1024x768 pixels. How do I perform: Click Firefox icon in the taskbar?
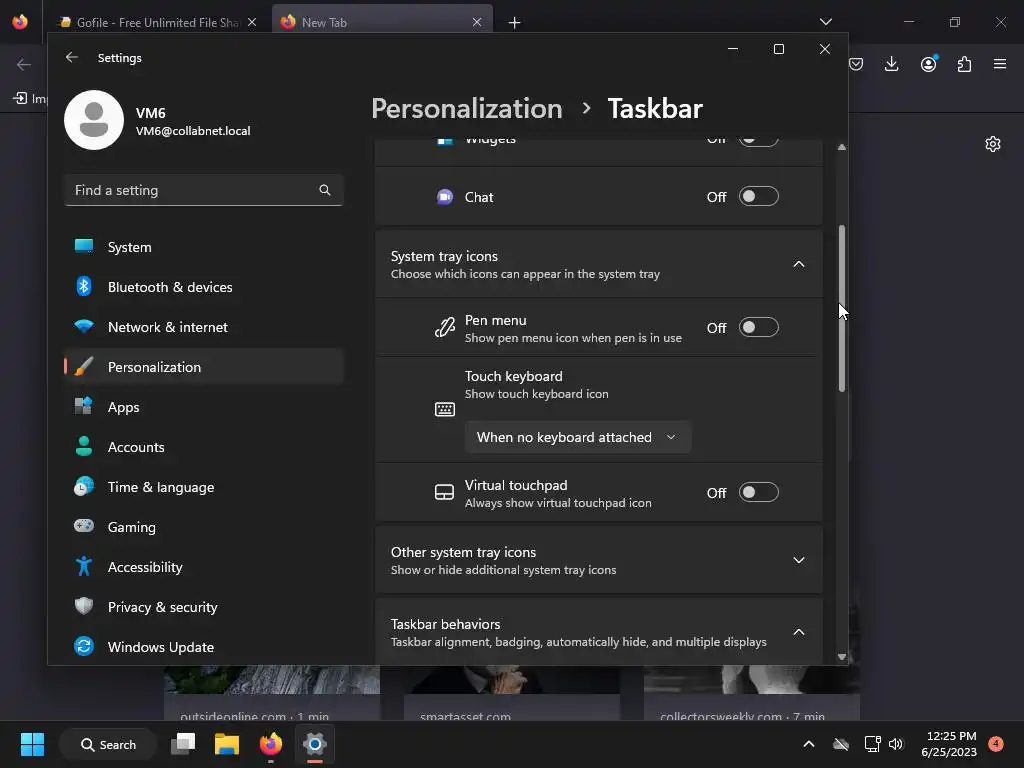pos(270,744)
